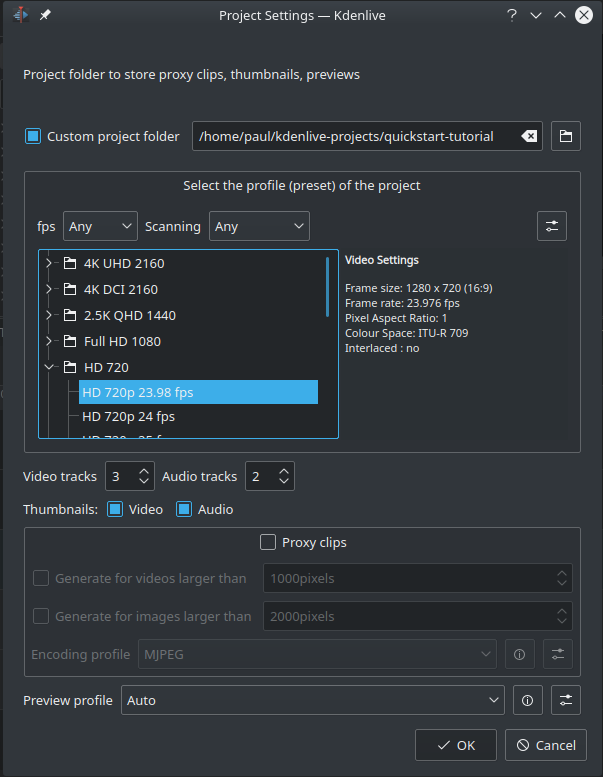The height and width of the screenshot is (777, 603).
Task: Open manage project profiles settings icon
Action: (551, 226)
